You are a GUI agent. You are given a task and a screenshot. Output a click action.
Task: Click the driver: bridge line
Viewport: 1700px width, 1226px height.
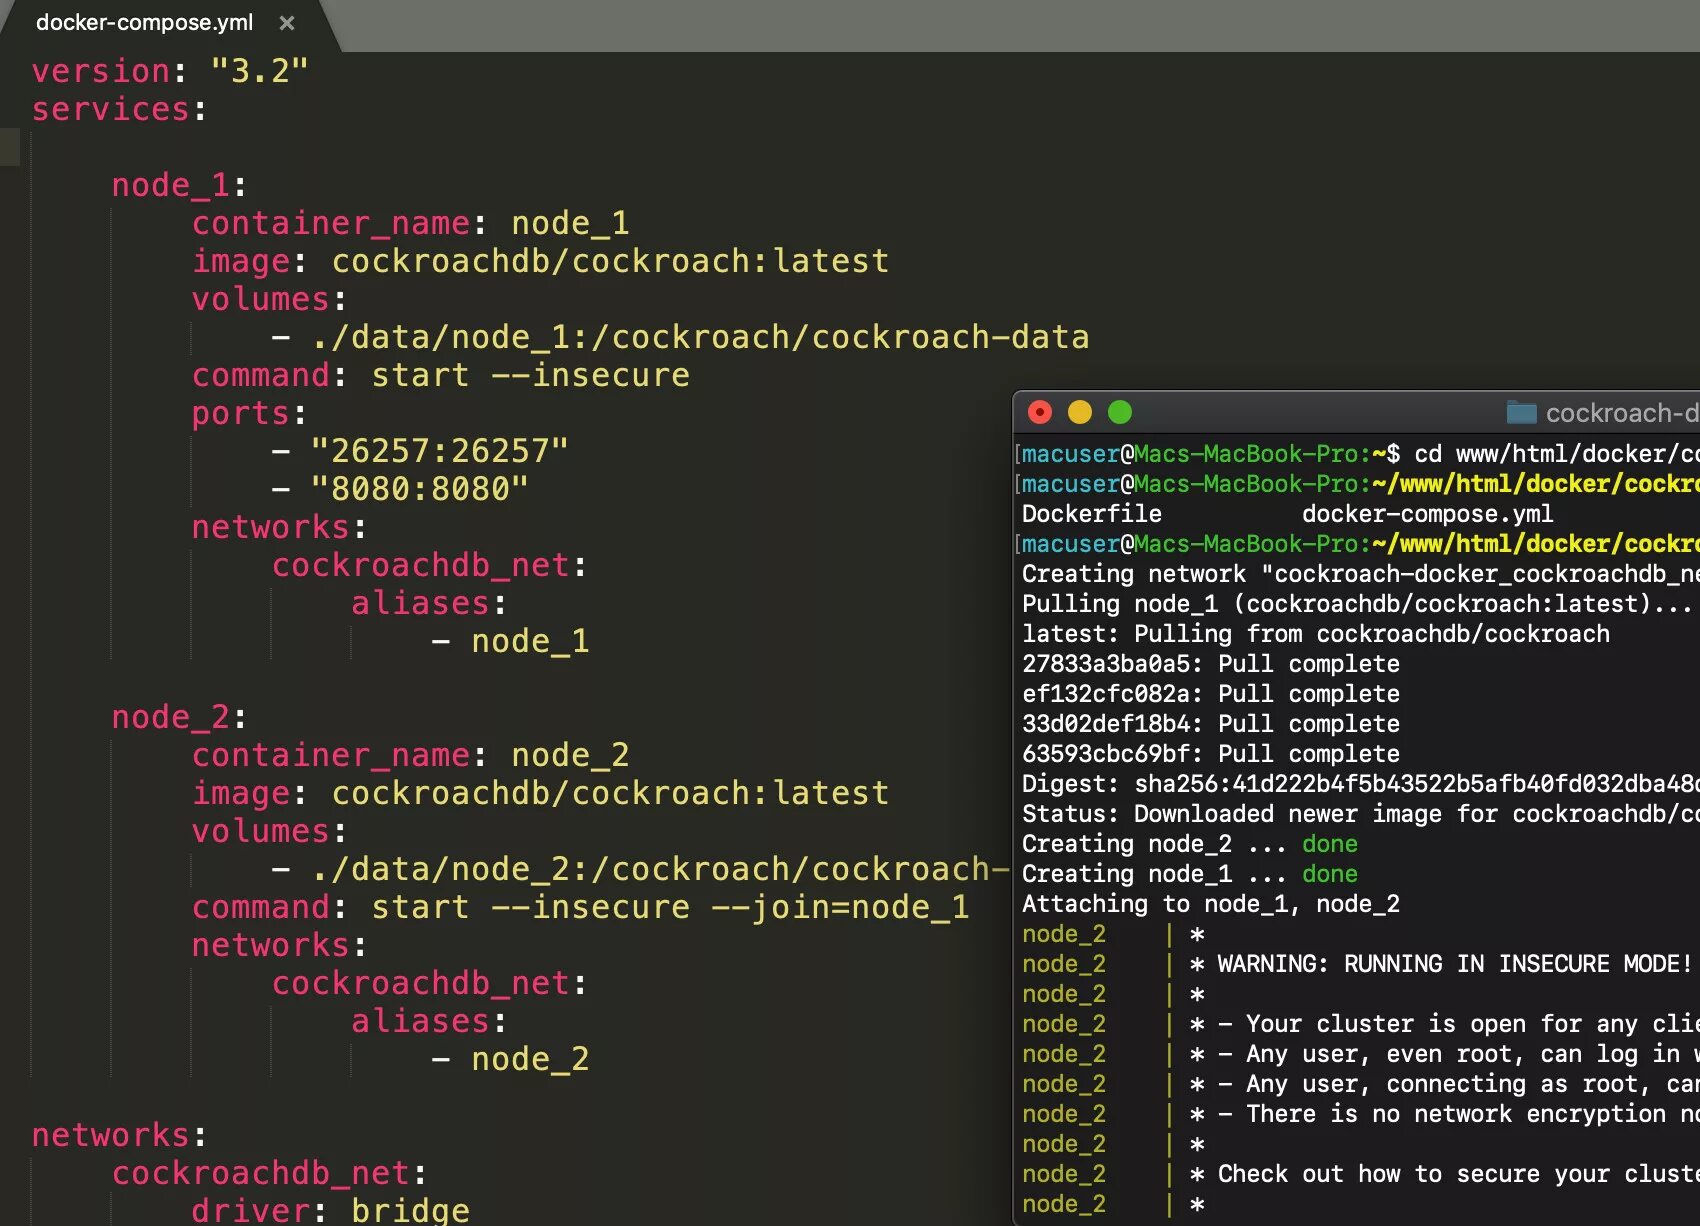click(x=331, y=1210)
